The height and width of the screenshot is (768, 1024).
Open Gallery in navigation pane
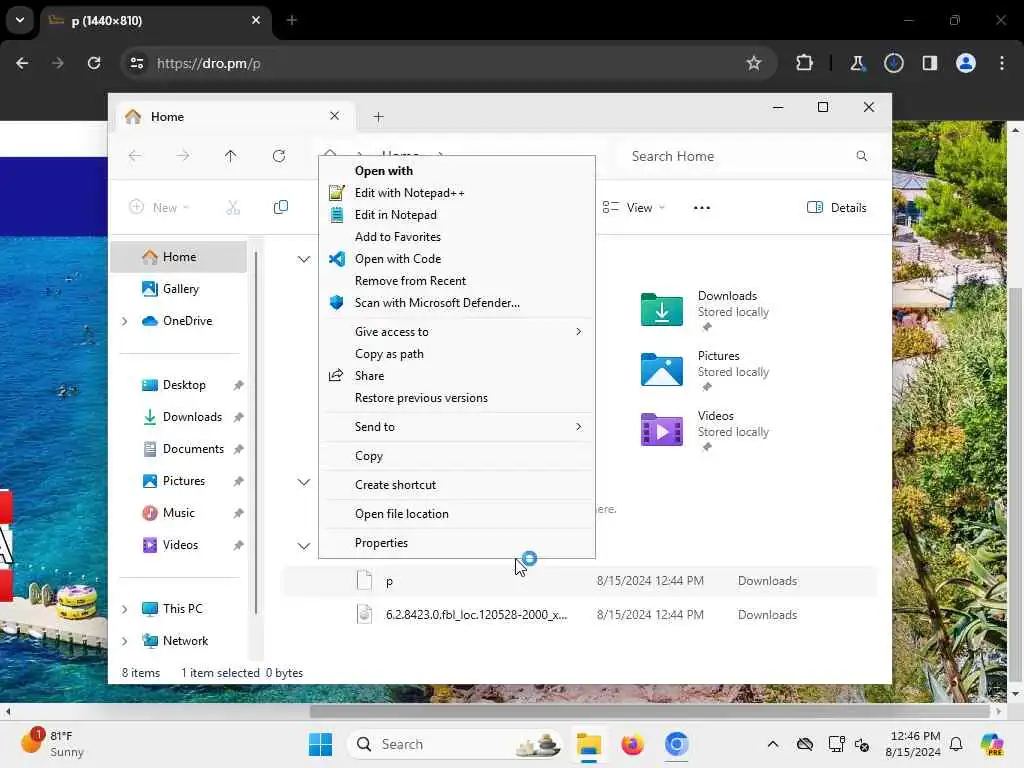[179, 289]
